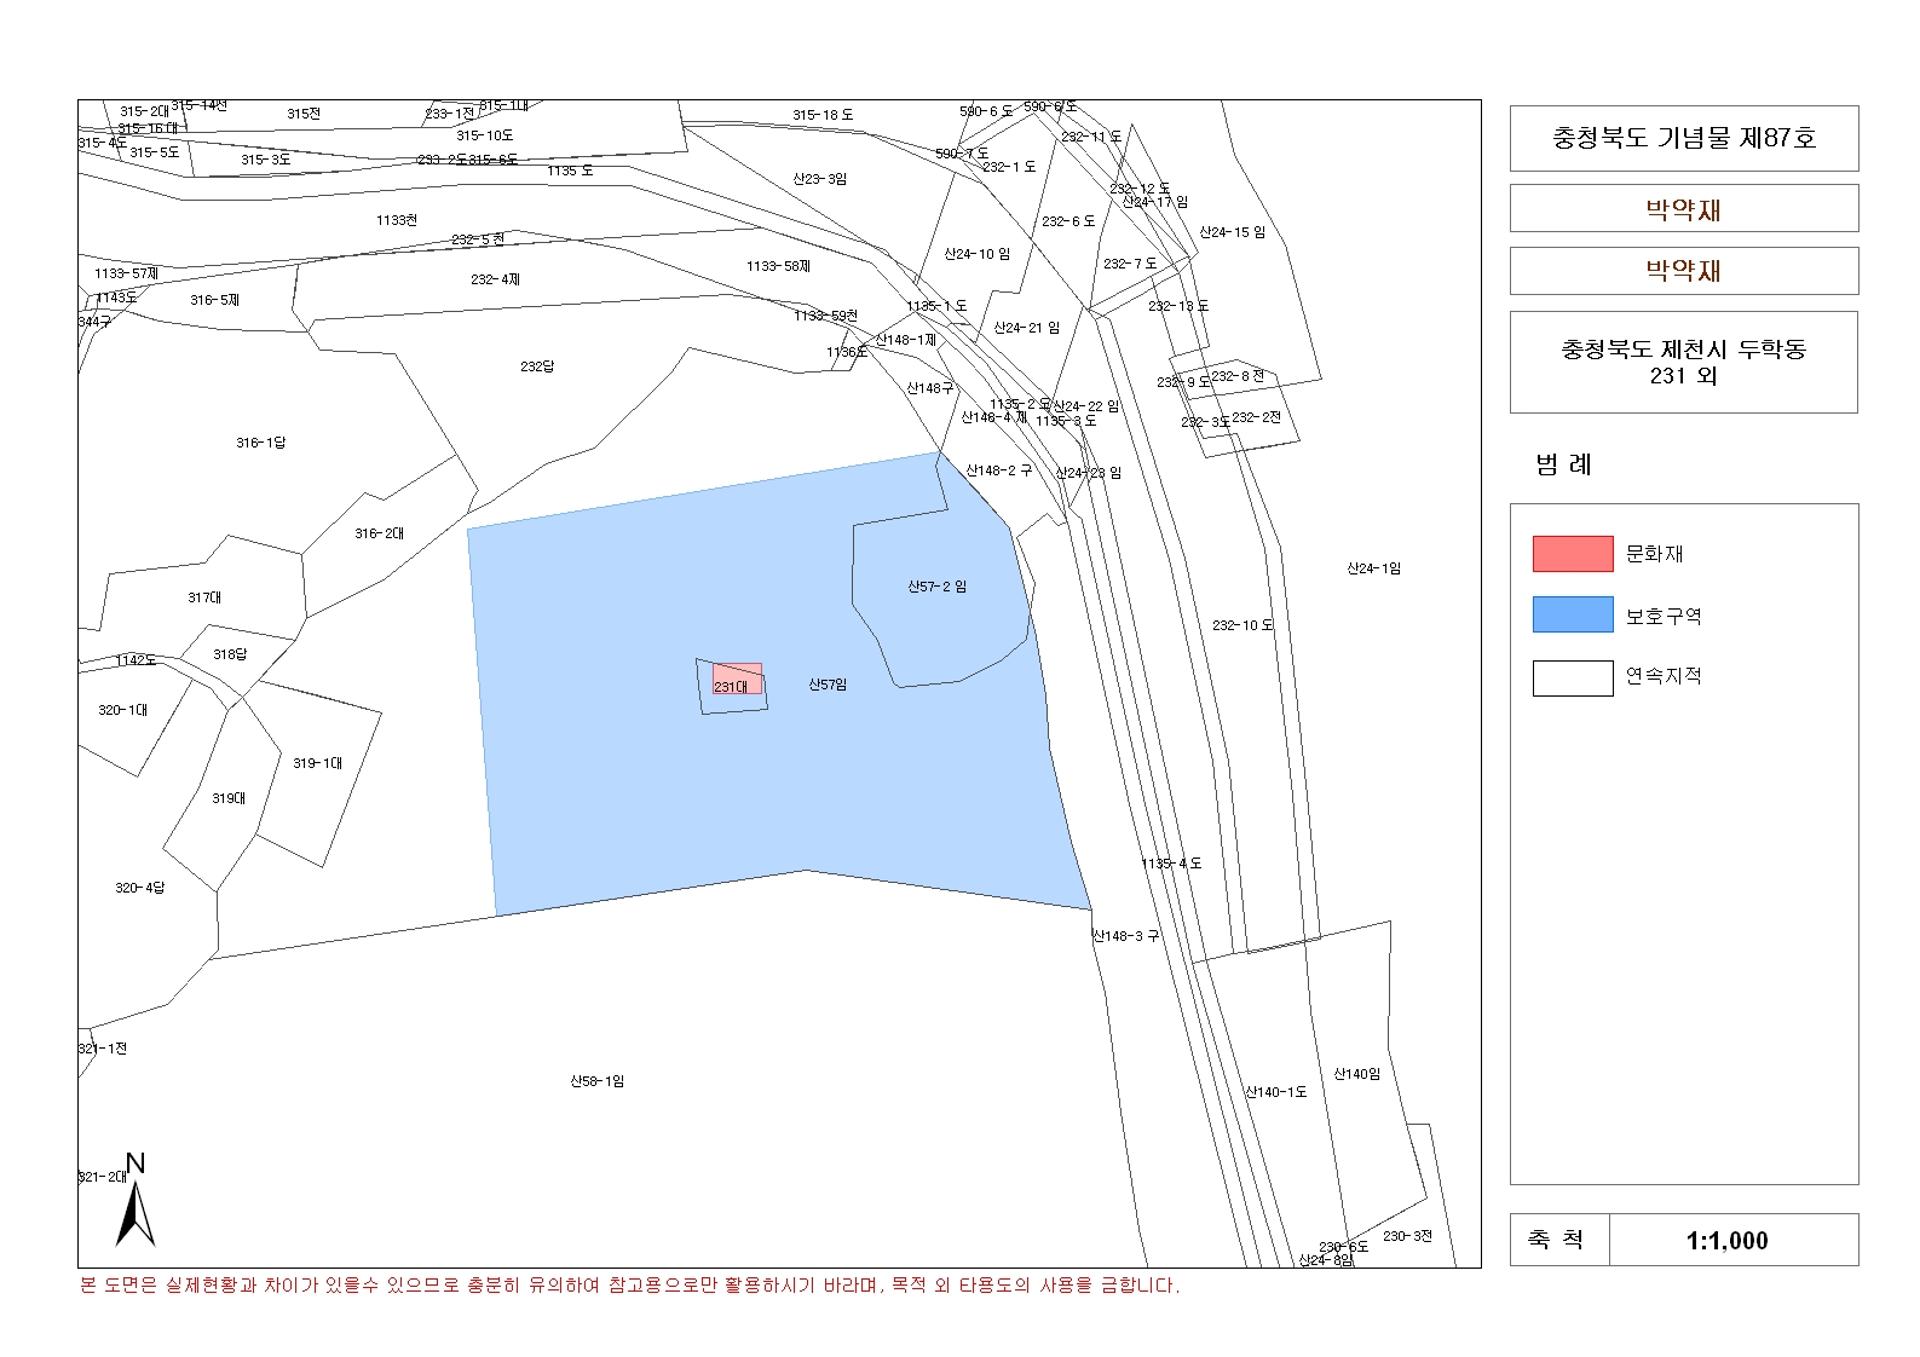Click the 범례 legend heading
This screenshot has height=1357, width=1920.
point(1563,465)
